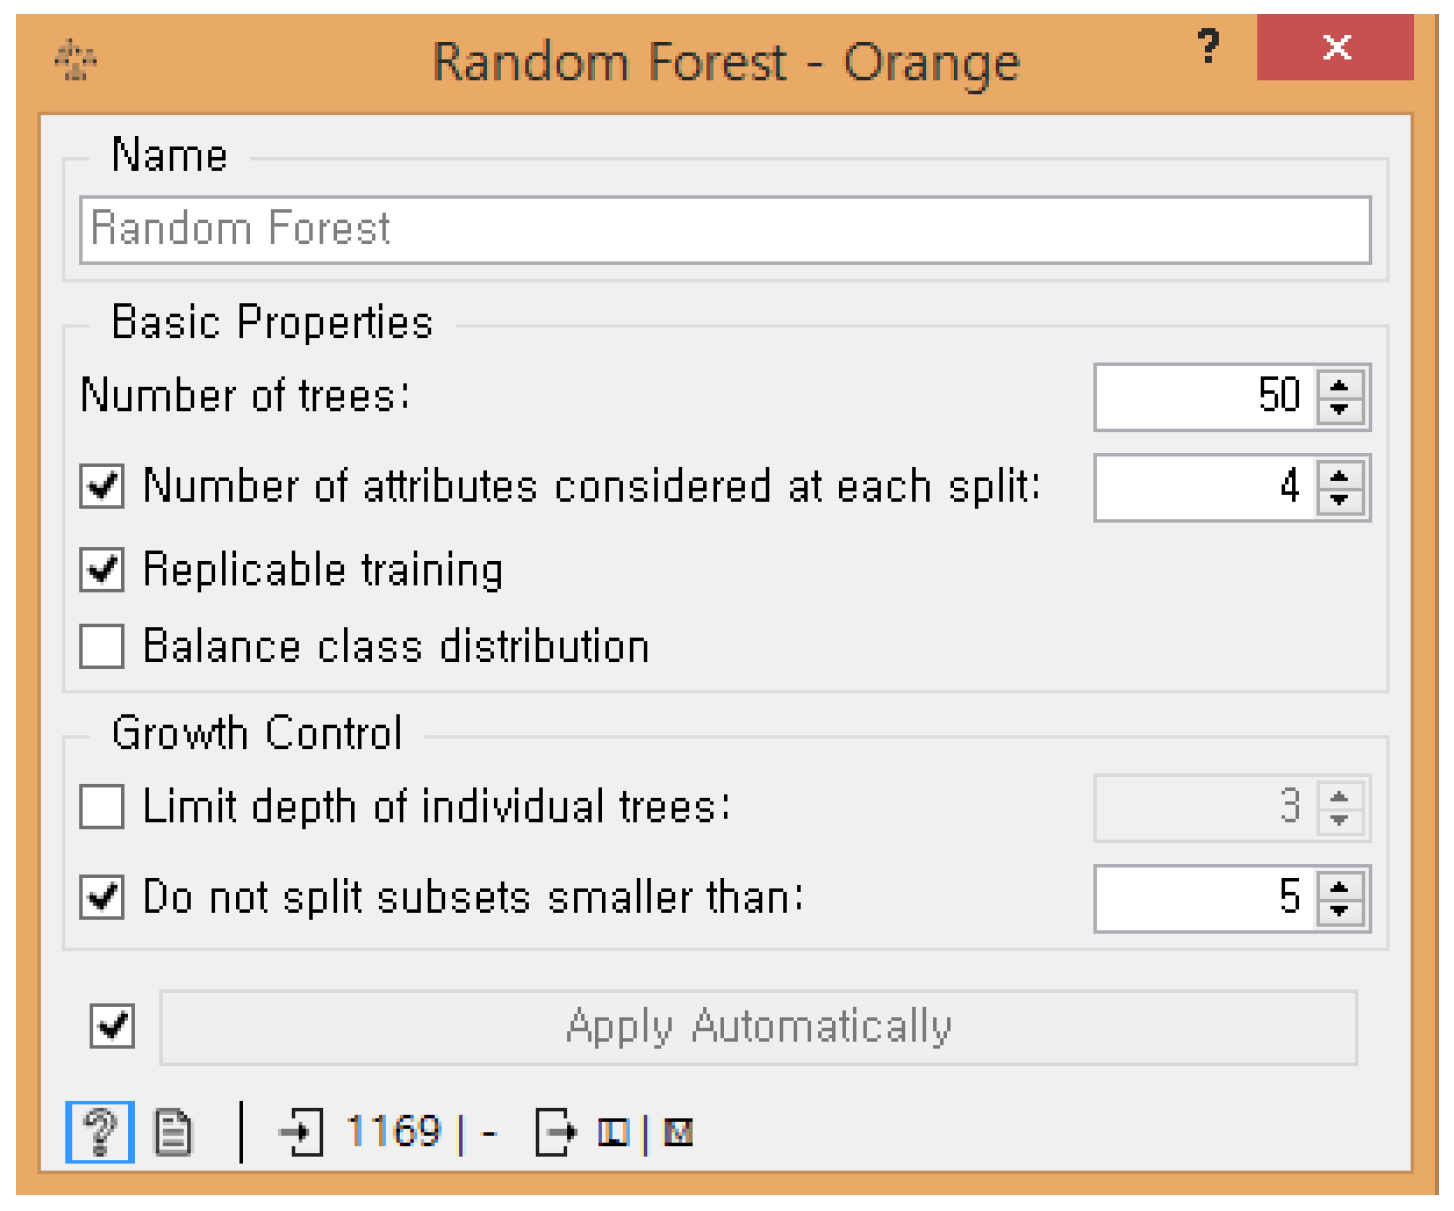Viewport: 1454px width, 1211px height.
Task: Open the help icon in status bar
Action: click(x=100, y=1132)
